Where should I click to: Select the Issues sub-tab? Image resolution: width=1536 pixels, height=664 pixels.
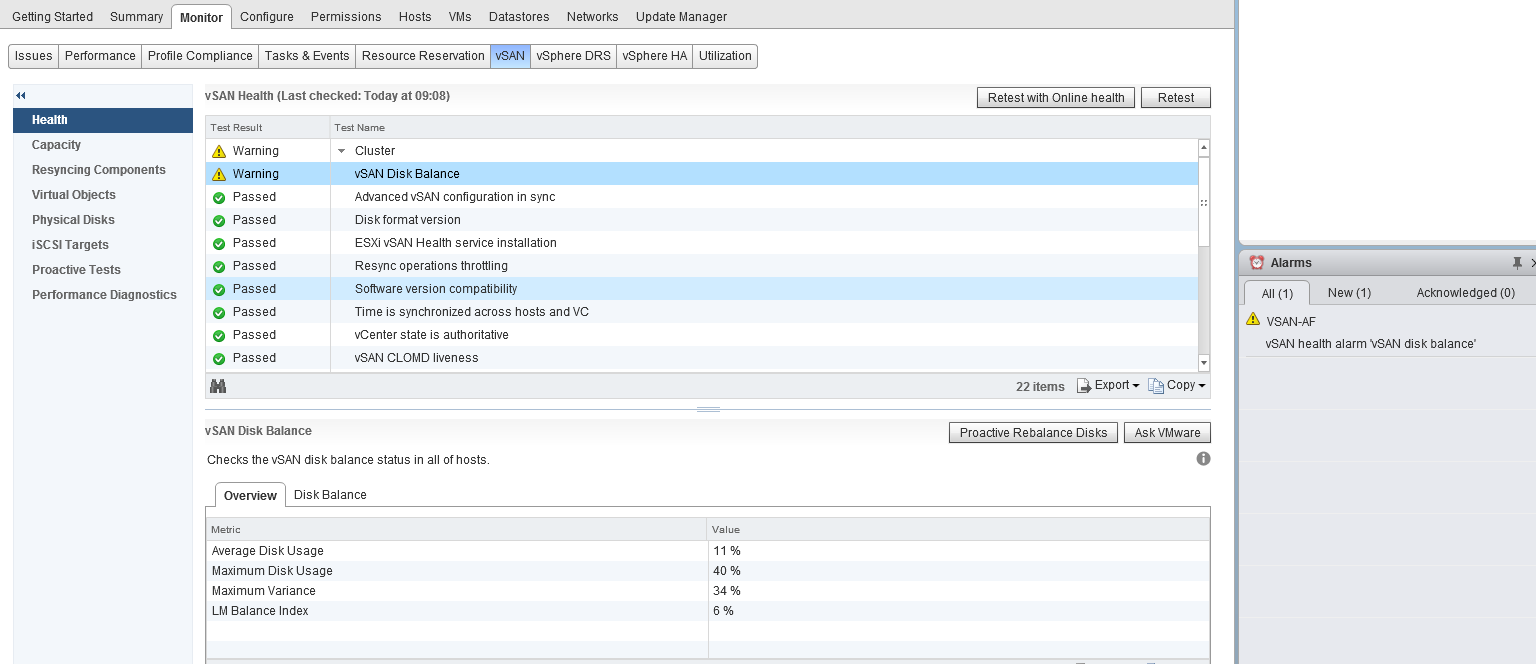33,56
